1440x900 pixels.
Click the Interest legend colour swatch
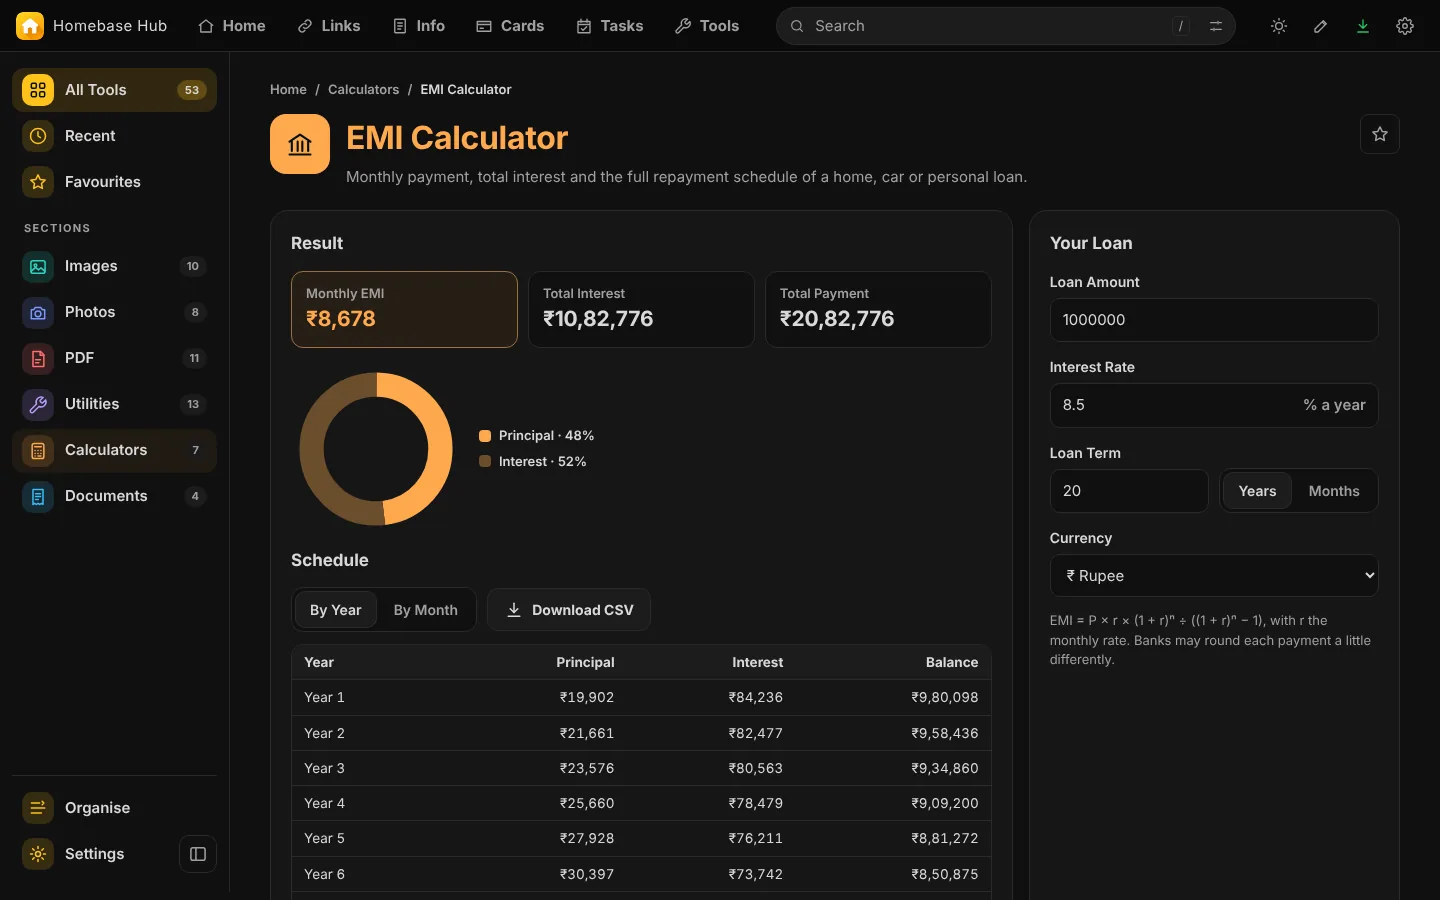[x=485, y=462]
